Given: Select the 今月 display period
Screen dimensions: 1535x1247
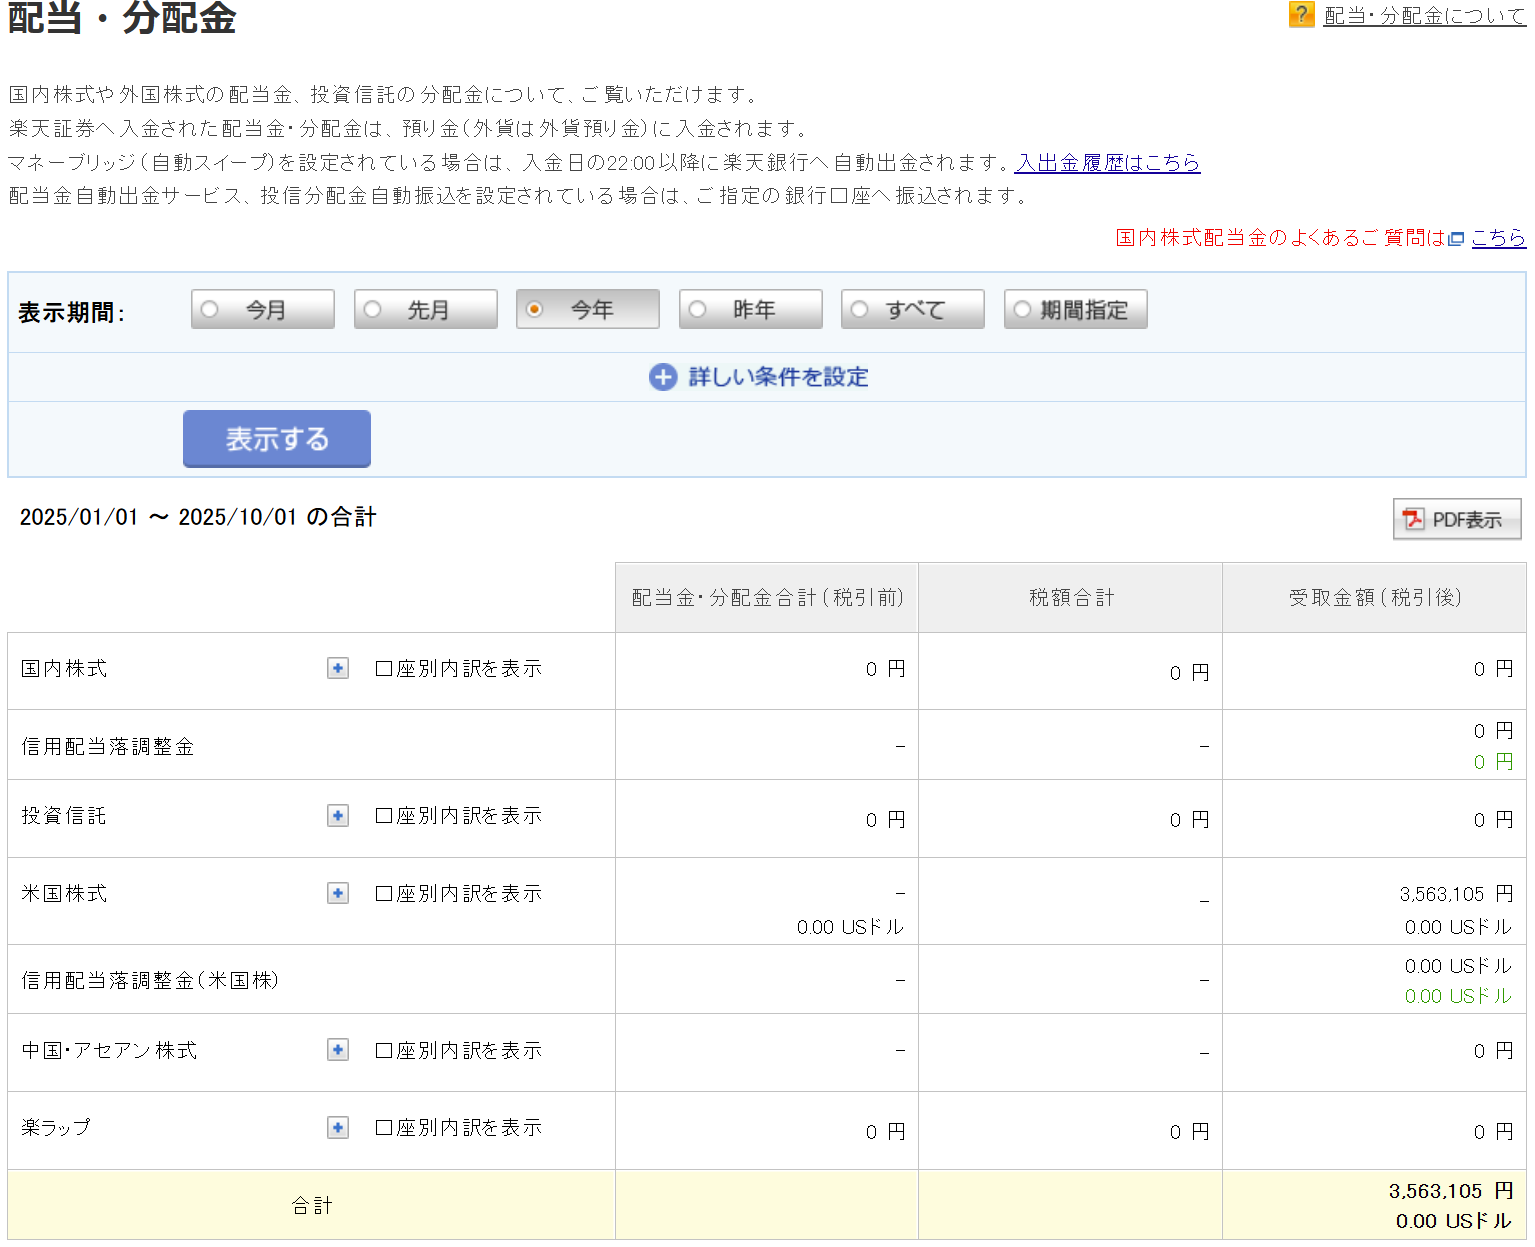Looking at the screenshot, I should pyautogui.click(x=210, y=309).
